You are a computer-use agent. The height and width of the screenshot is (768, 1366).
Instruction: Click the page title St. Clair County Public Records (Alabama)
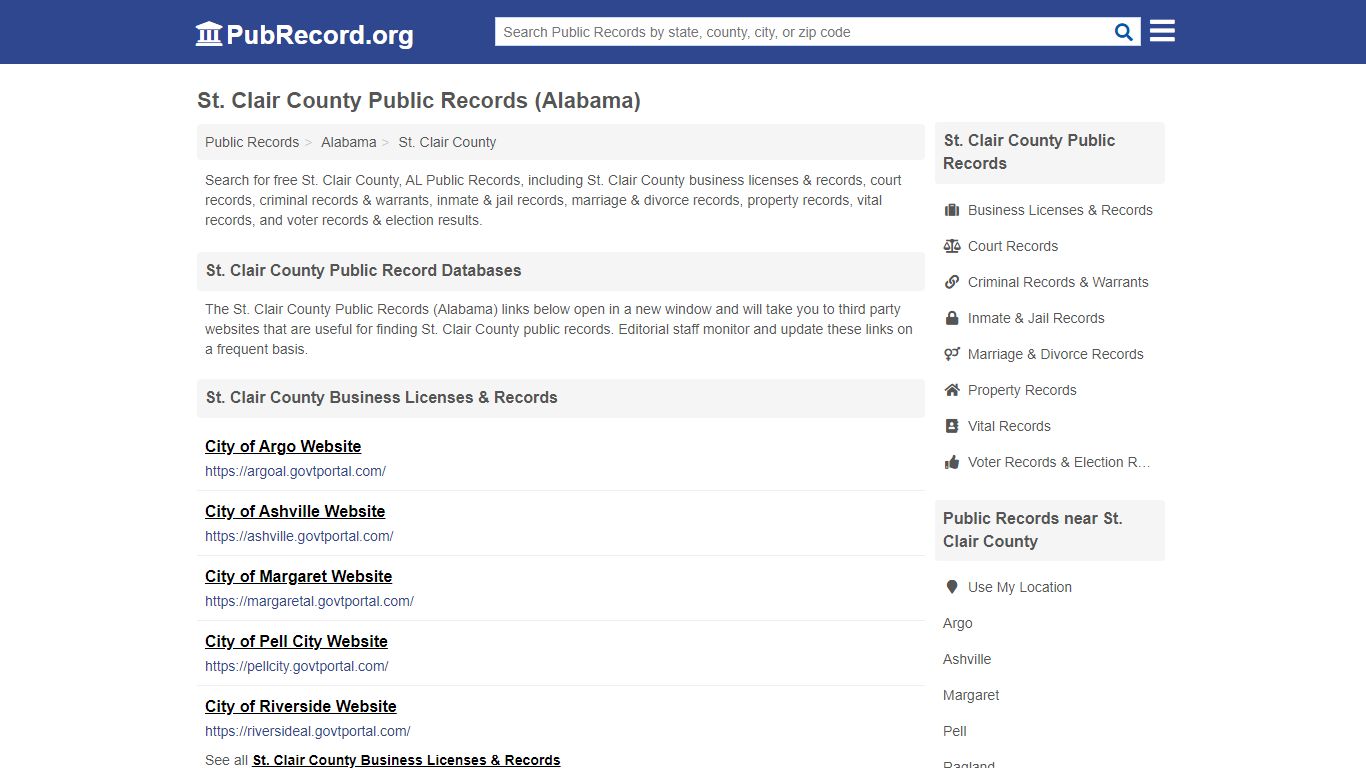[x=419, y=100]
